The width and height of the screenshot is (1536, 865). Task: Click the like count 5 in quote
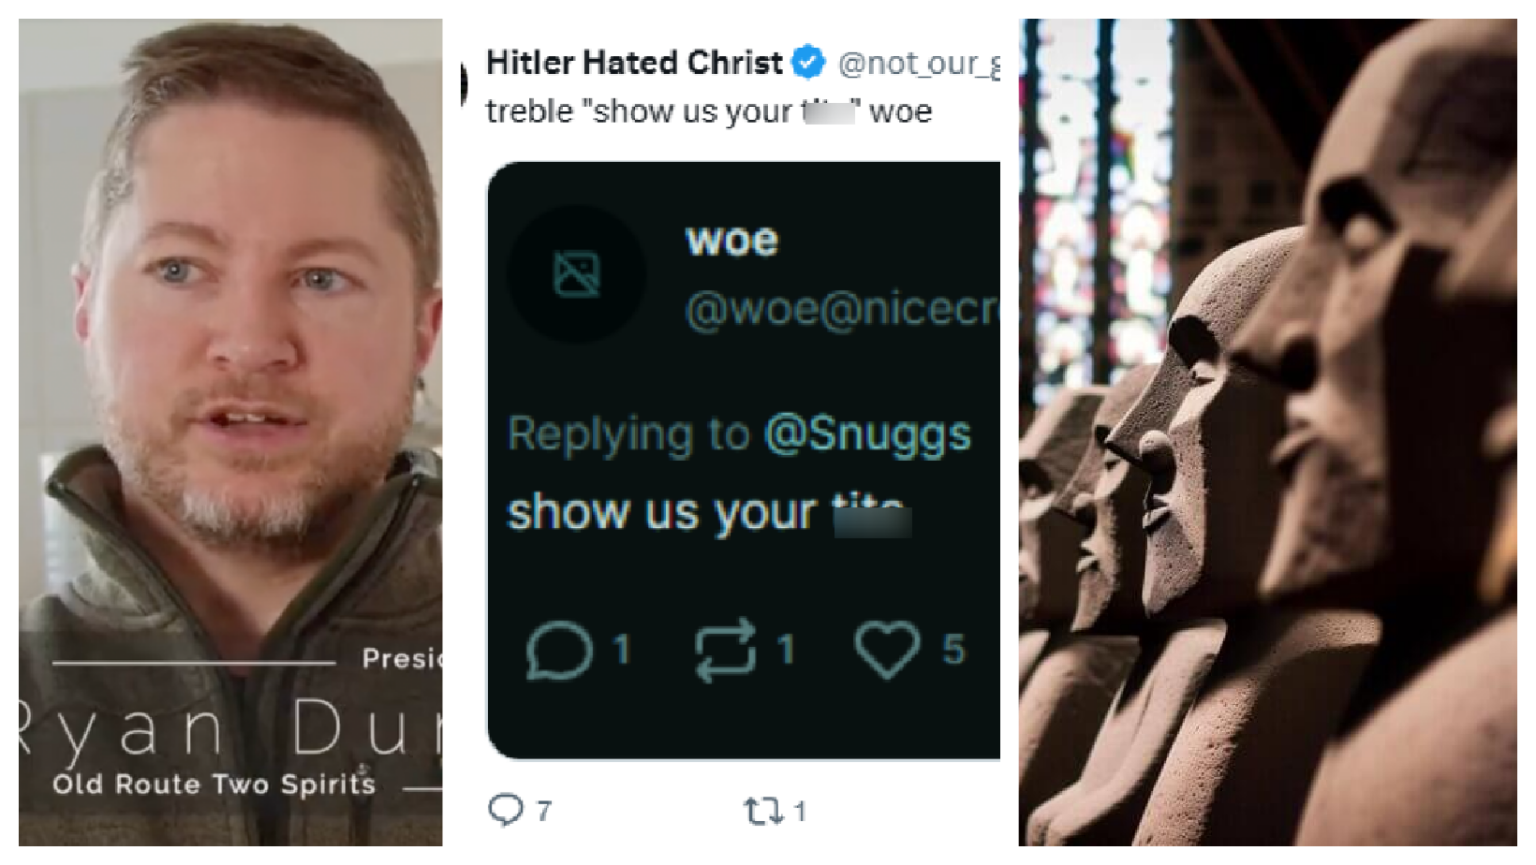(x=954, y=650)
